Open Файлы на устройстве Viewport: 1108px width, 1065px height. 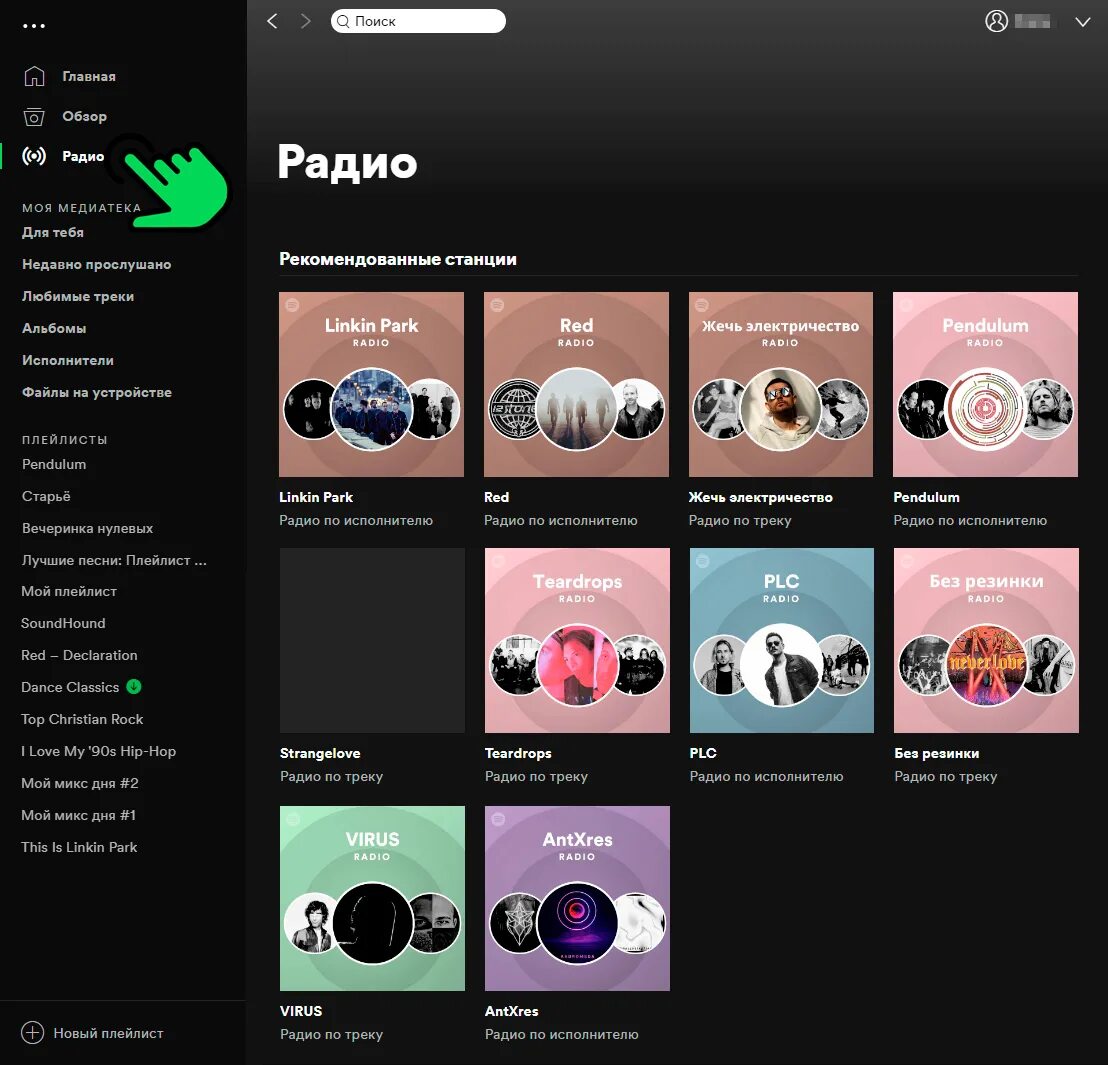97,392
